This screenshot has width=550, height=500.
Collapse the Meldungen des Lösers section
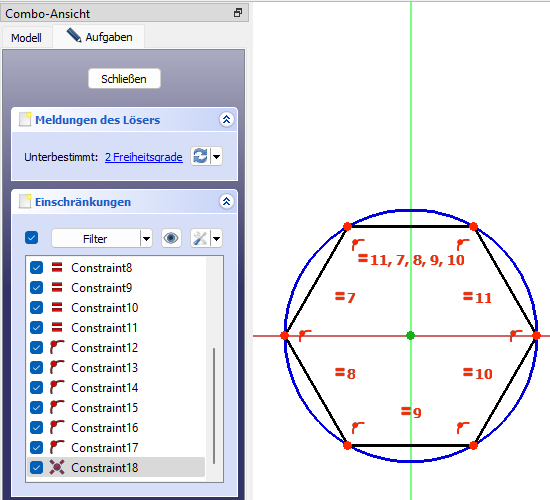(227, 120)
